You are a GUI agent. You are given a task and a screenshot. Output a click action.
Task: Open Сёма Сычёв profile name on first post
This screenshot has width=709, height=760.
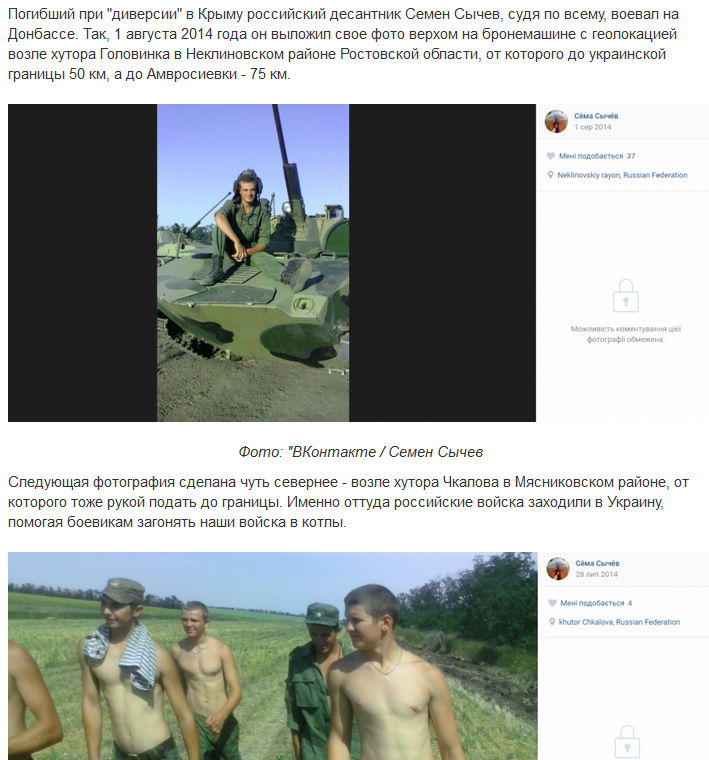coord(596,116)
